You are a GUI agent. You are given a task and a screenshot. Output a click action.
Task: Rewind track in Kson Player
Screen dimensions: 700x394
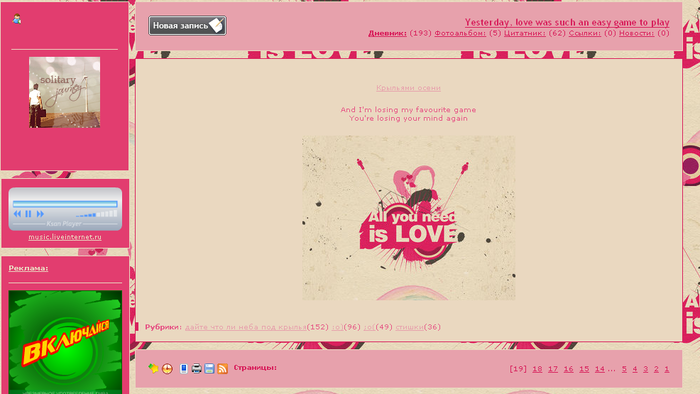pos(17,214)
